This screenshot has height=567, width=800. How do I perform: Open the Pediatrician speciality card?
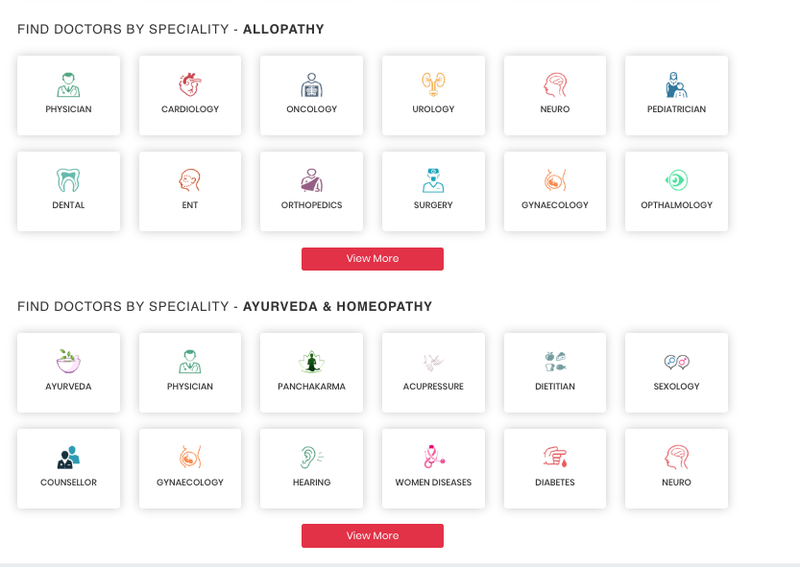pos(677,95)
